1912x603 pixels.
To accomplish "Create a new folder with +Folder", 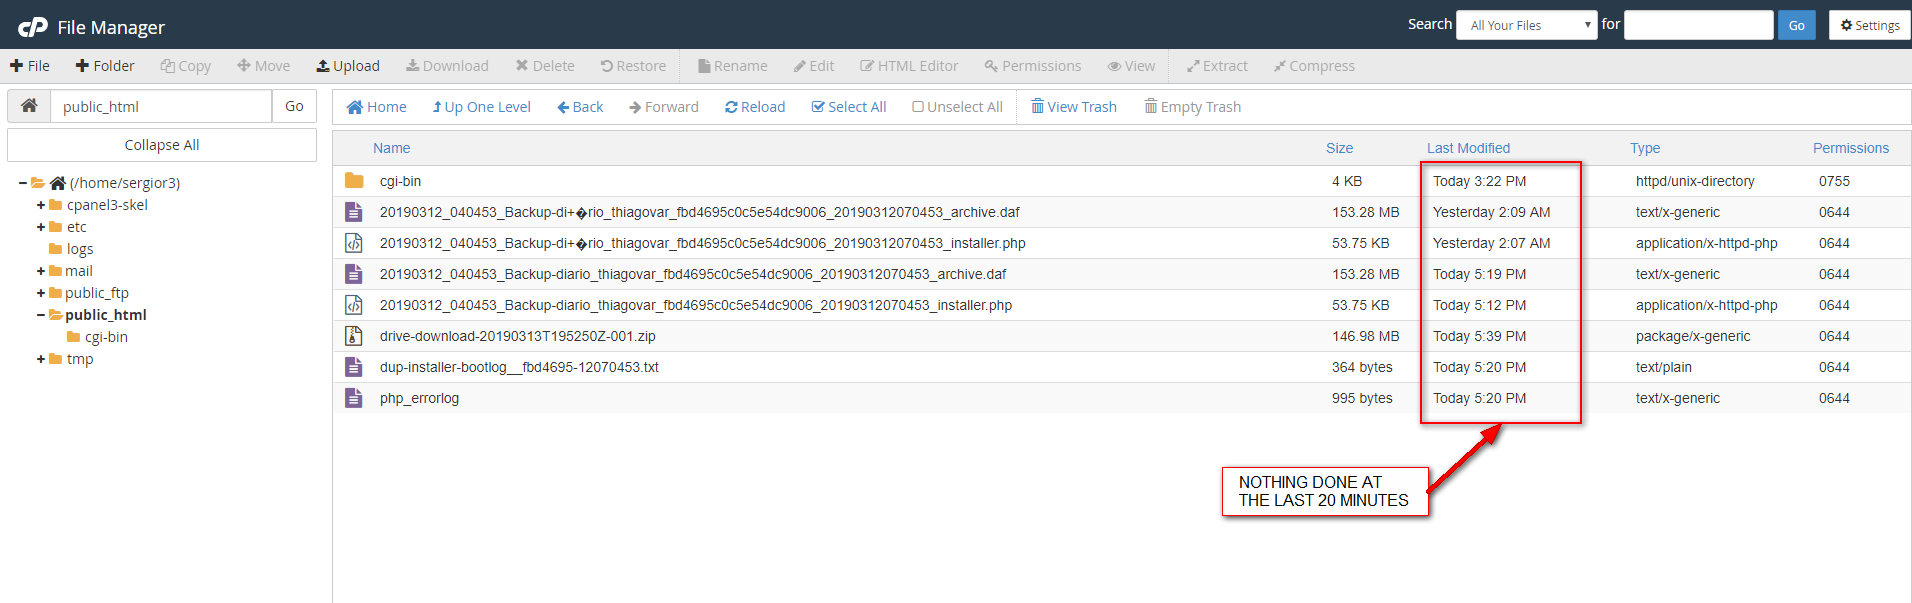I will 105,66.
